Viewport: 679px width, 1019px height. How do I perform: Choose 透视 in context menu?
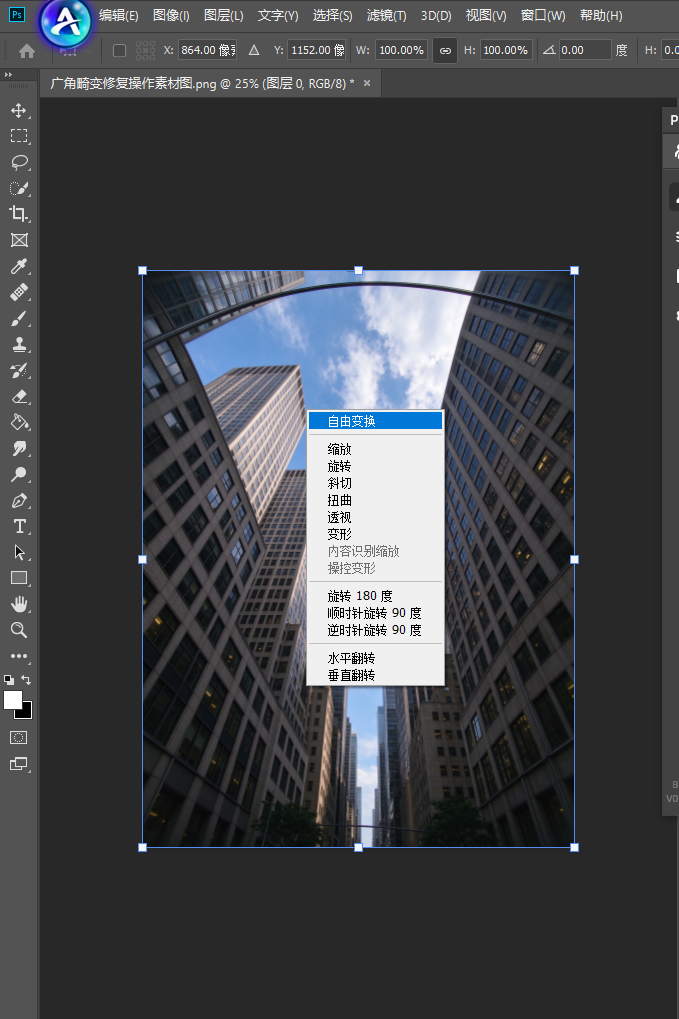375,517
